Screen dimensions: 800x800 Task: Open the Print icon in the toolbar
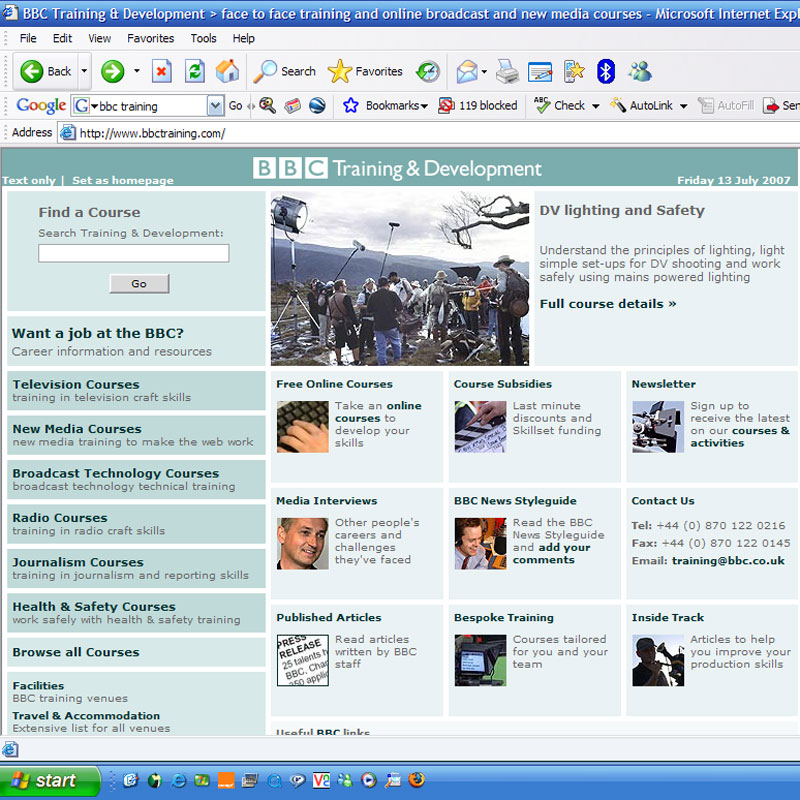(x=507, y=72)
